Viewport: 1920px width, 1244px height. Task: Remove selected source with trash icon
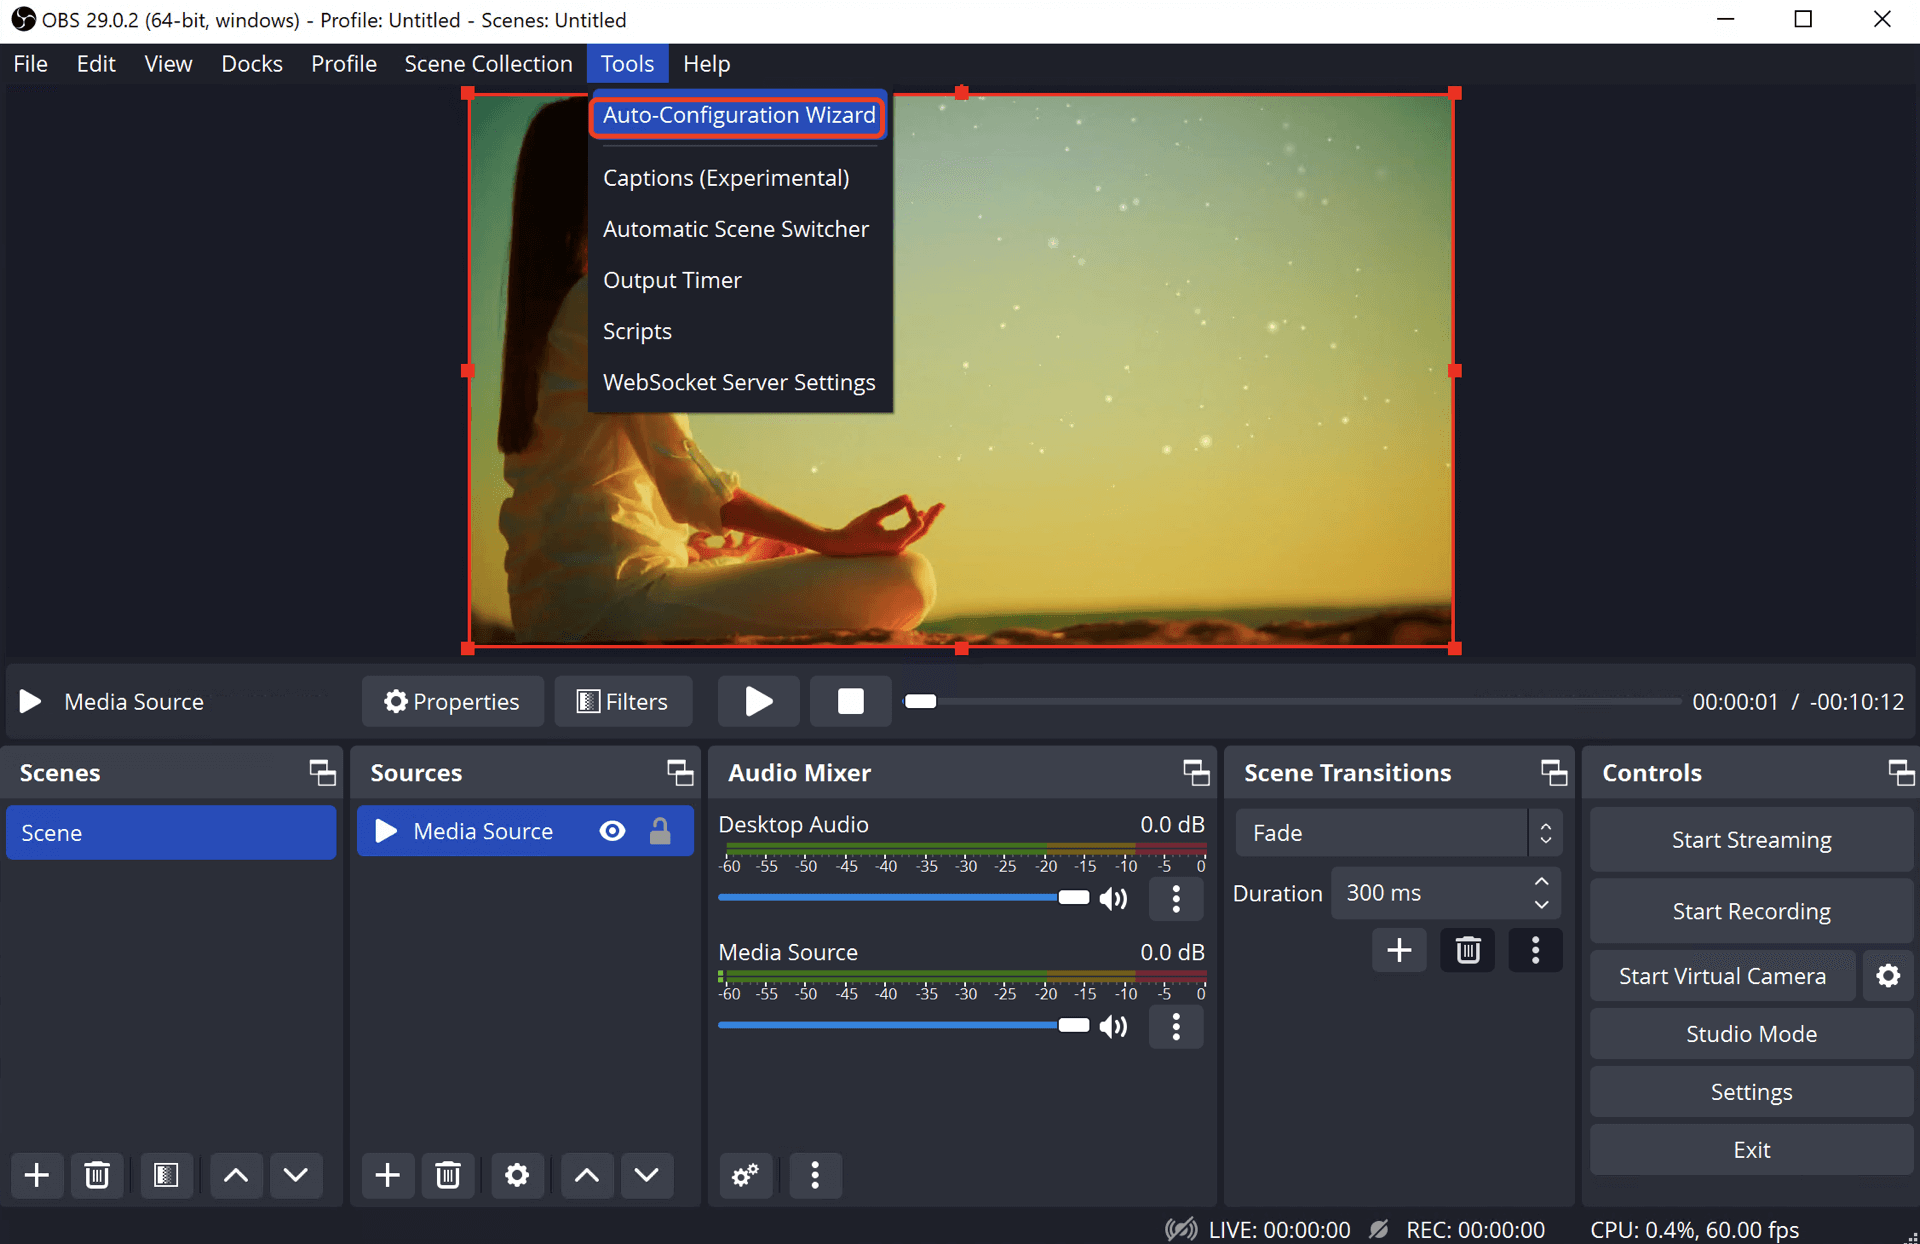tap(447, 1175)
